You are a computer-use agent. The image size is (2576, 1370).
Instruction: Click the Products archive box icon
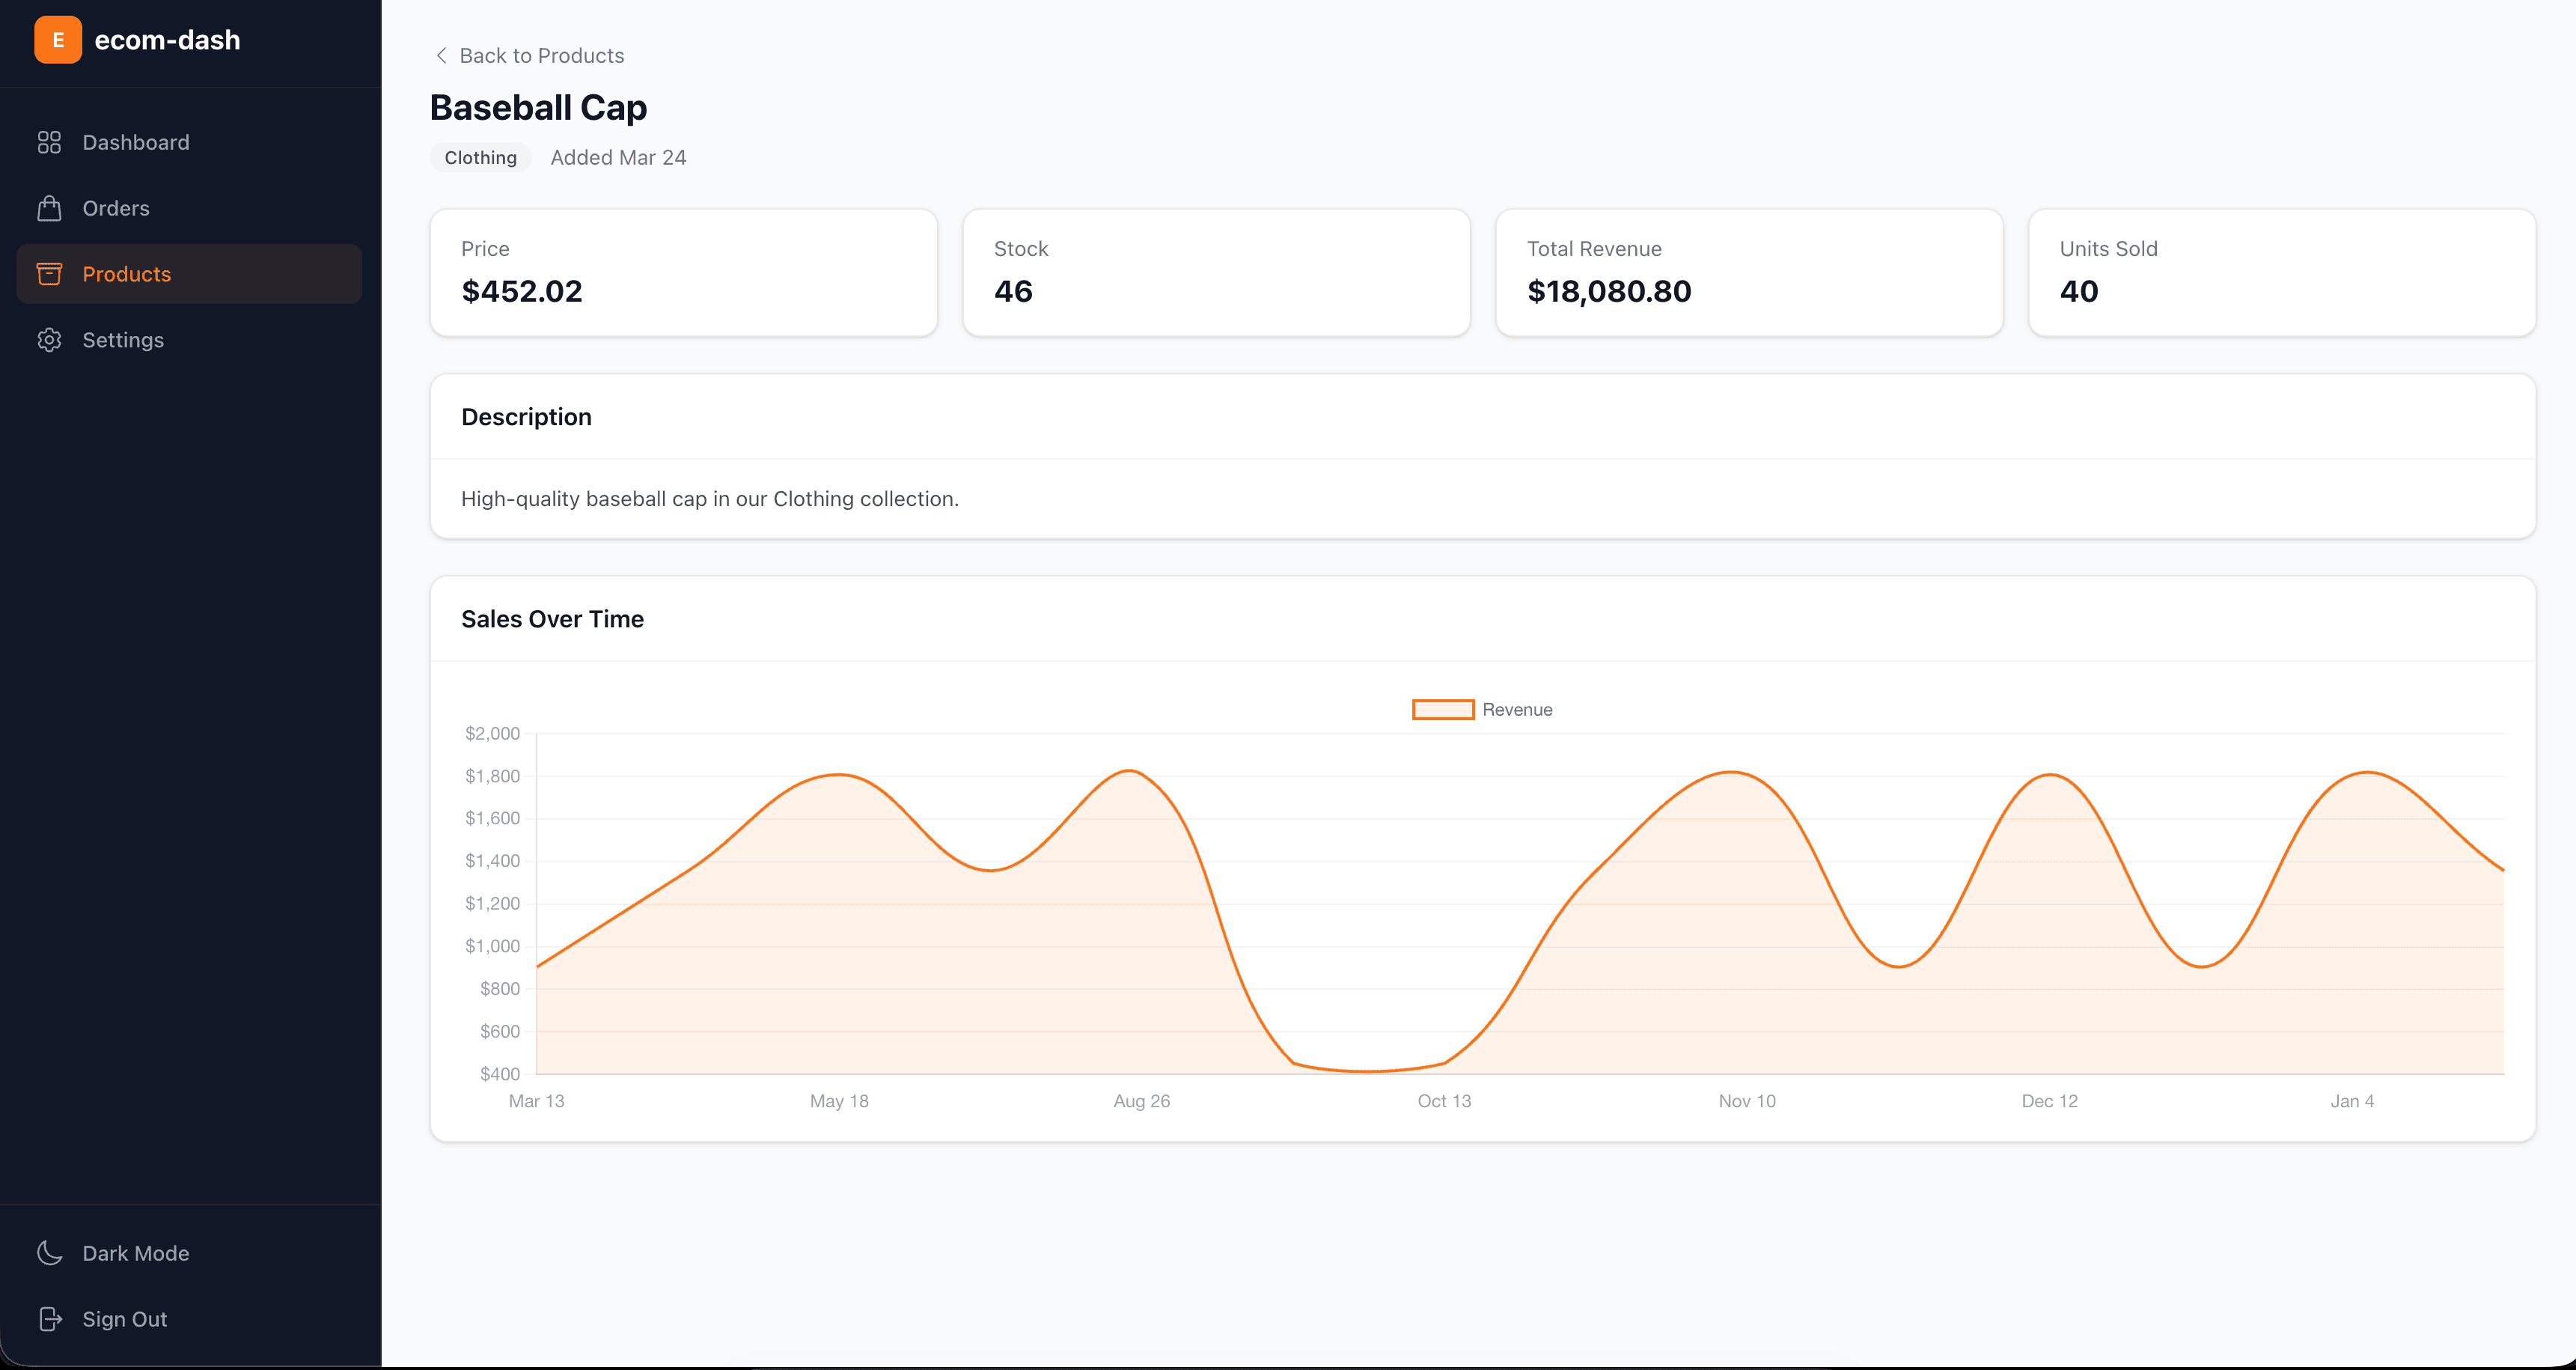click(x=49, y=274)
